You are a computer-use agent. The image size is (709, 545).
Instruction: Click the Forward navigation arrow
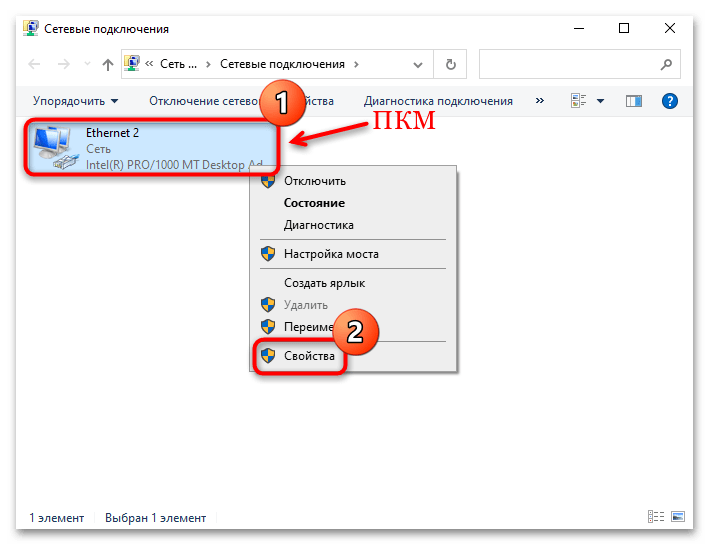(64, 64)
